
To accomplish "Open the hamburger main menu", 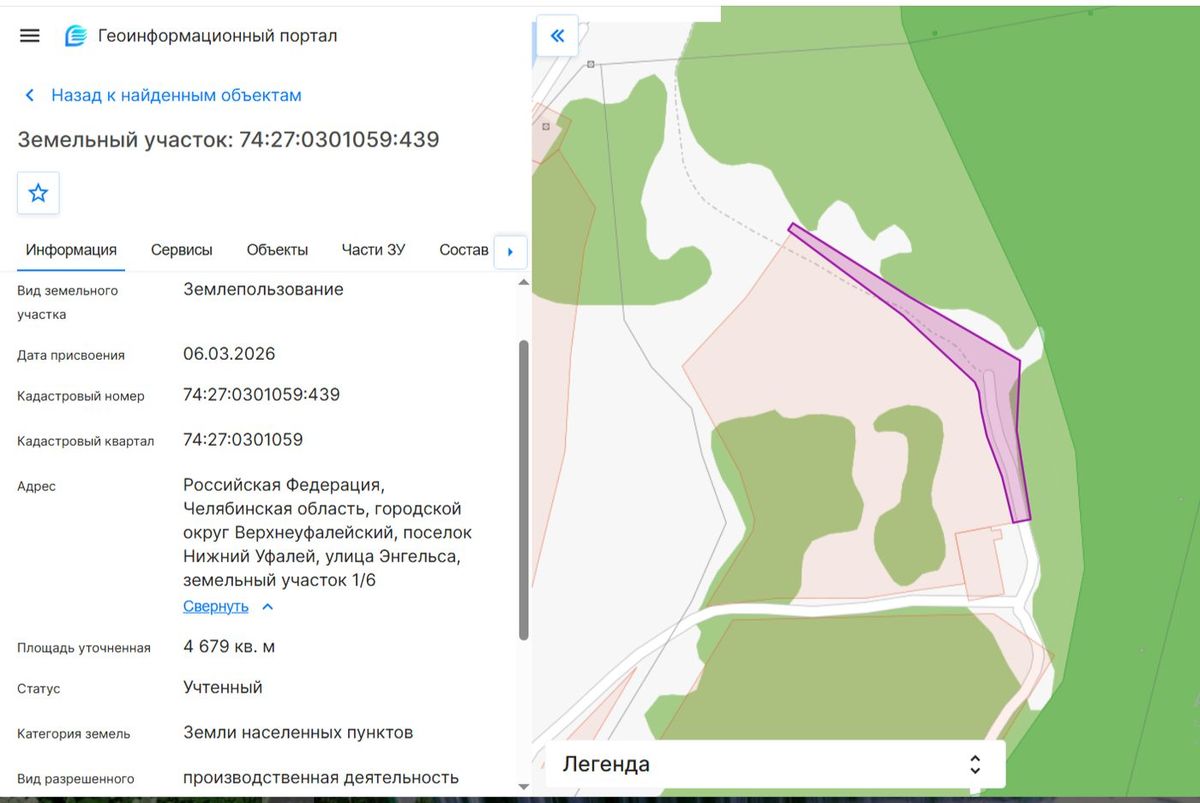I will (30, 36).
